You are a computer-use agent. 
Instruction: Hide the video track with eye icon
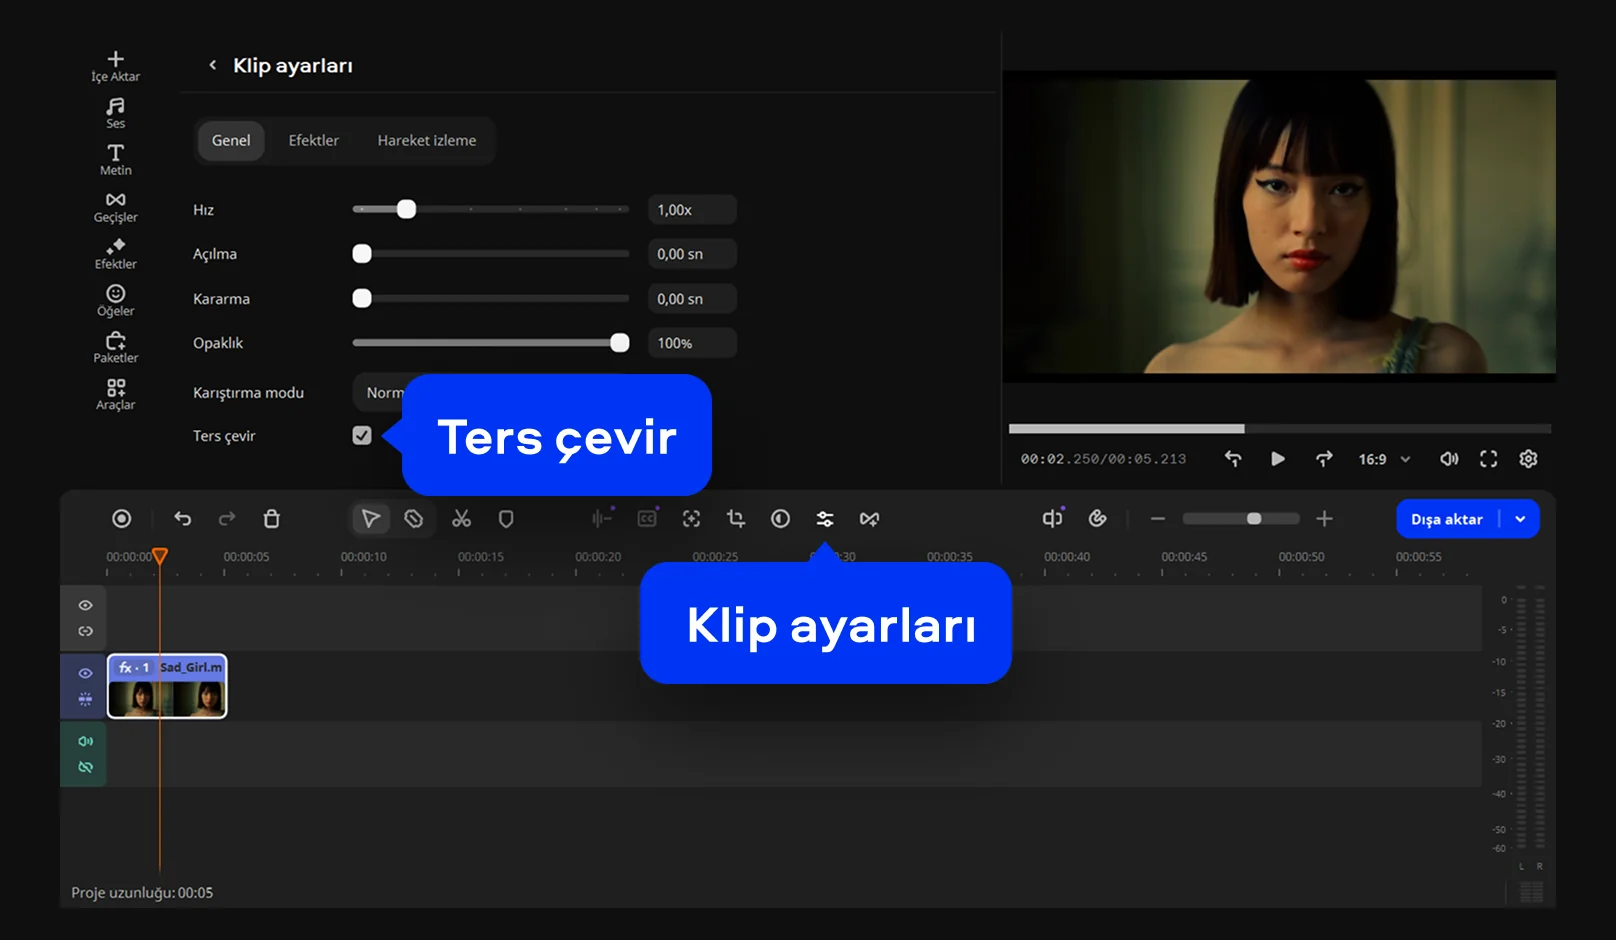point(85,673)
